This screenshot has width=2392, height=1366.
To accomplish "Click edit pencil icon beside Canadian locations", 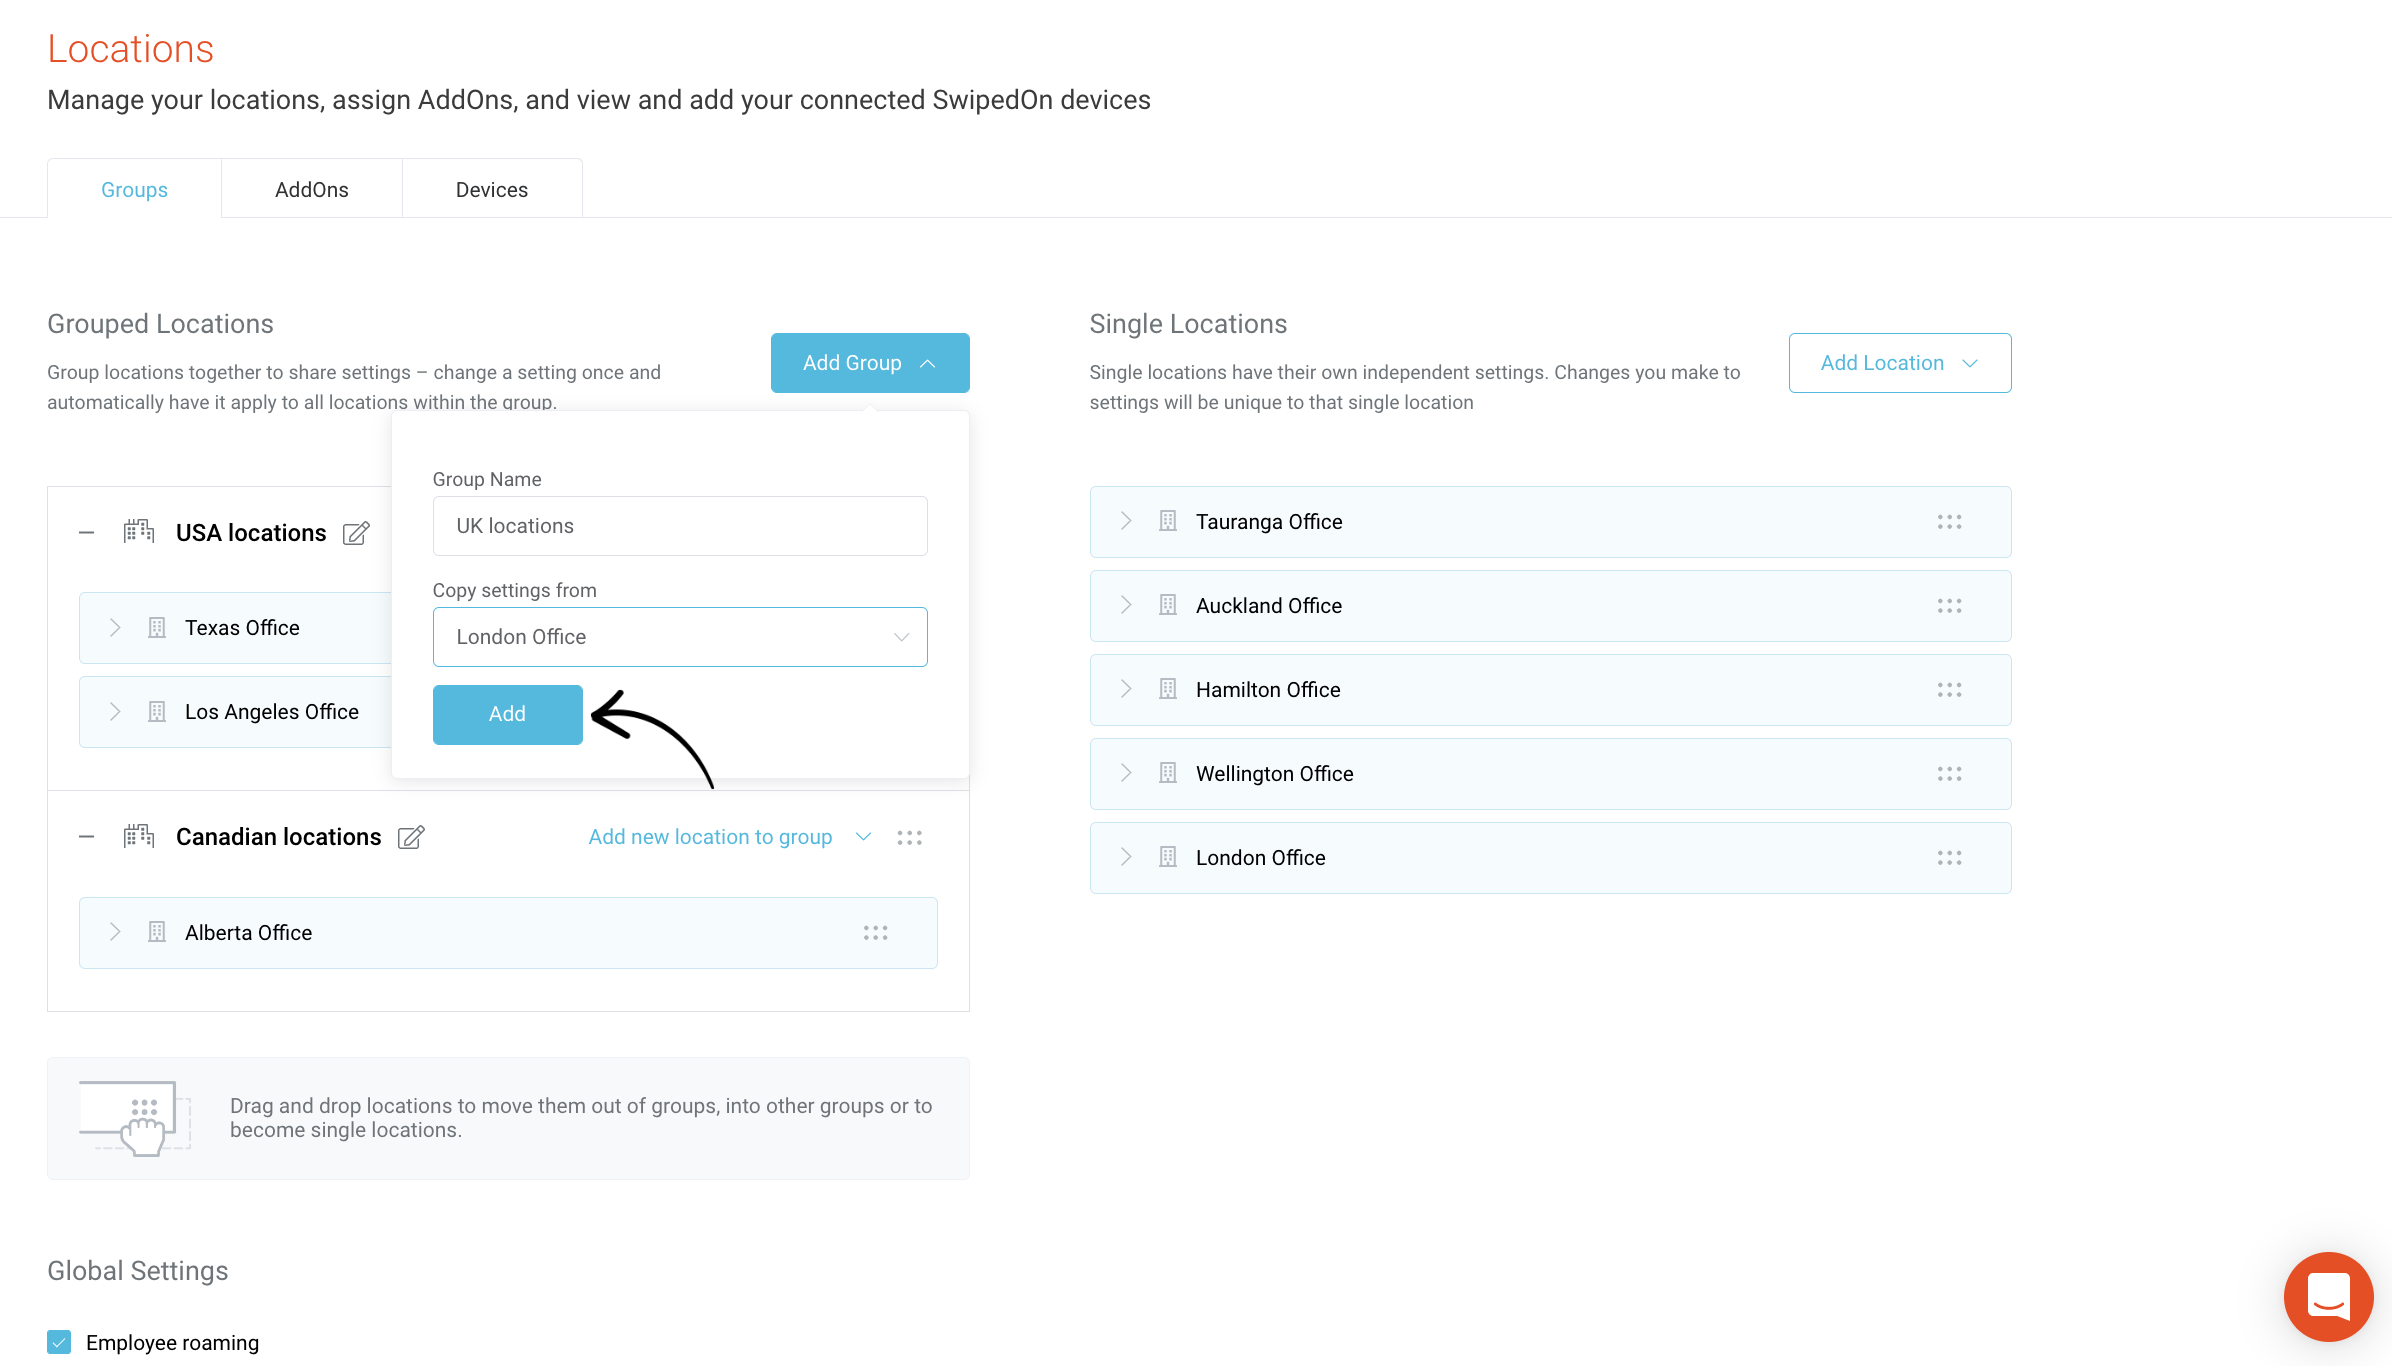I will [411, 837].
